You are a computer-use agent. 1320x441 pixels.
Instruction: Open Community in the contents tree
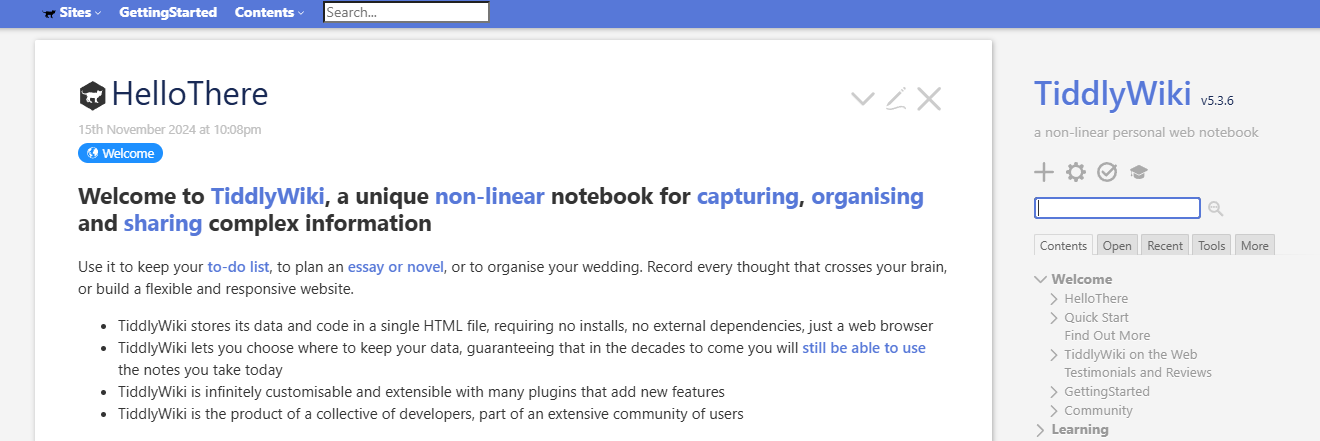point(1098,411)
